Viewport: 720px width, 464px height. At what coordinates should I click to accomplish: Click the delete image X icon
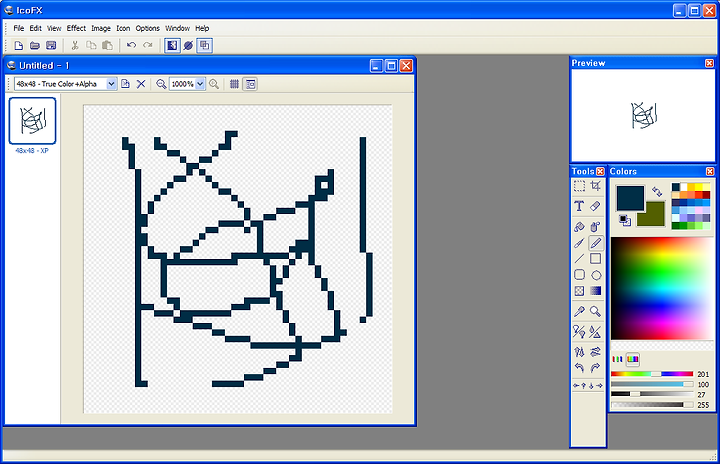click(x=141, y=84)
